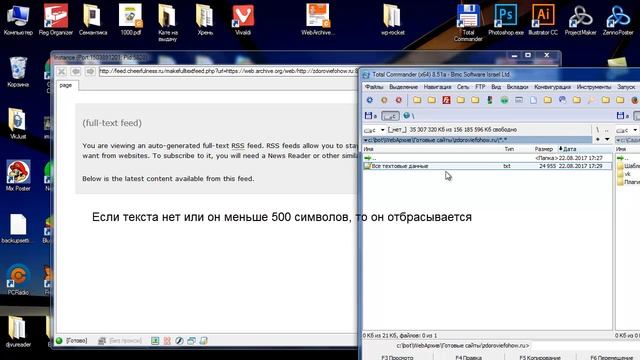Open the Выделение menu in Total Commander
Image resolution: width=640 pixels, height=360 pixels.
point(403,87)
